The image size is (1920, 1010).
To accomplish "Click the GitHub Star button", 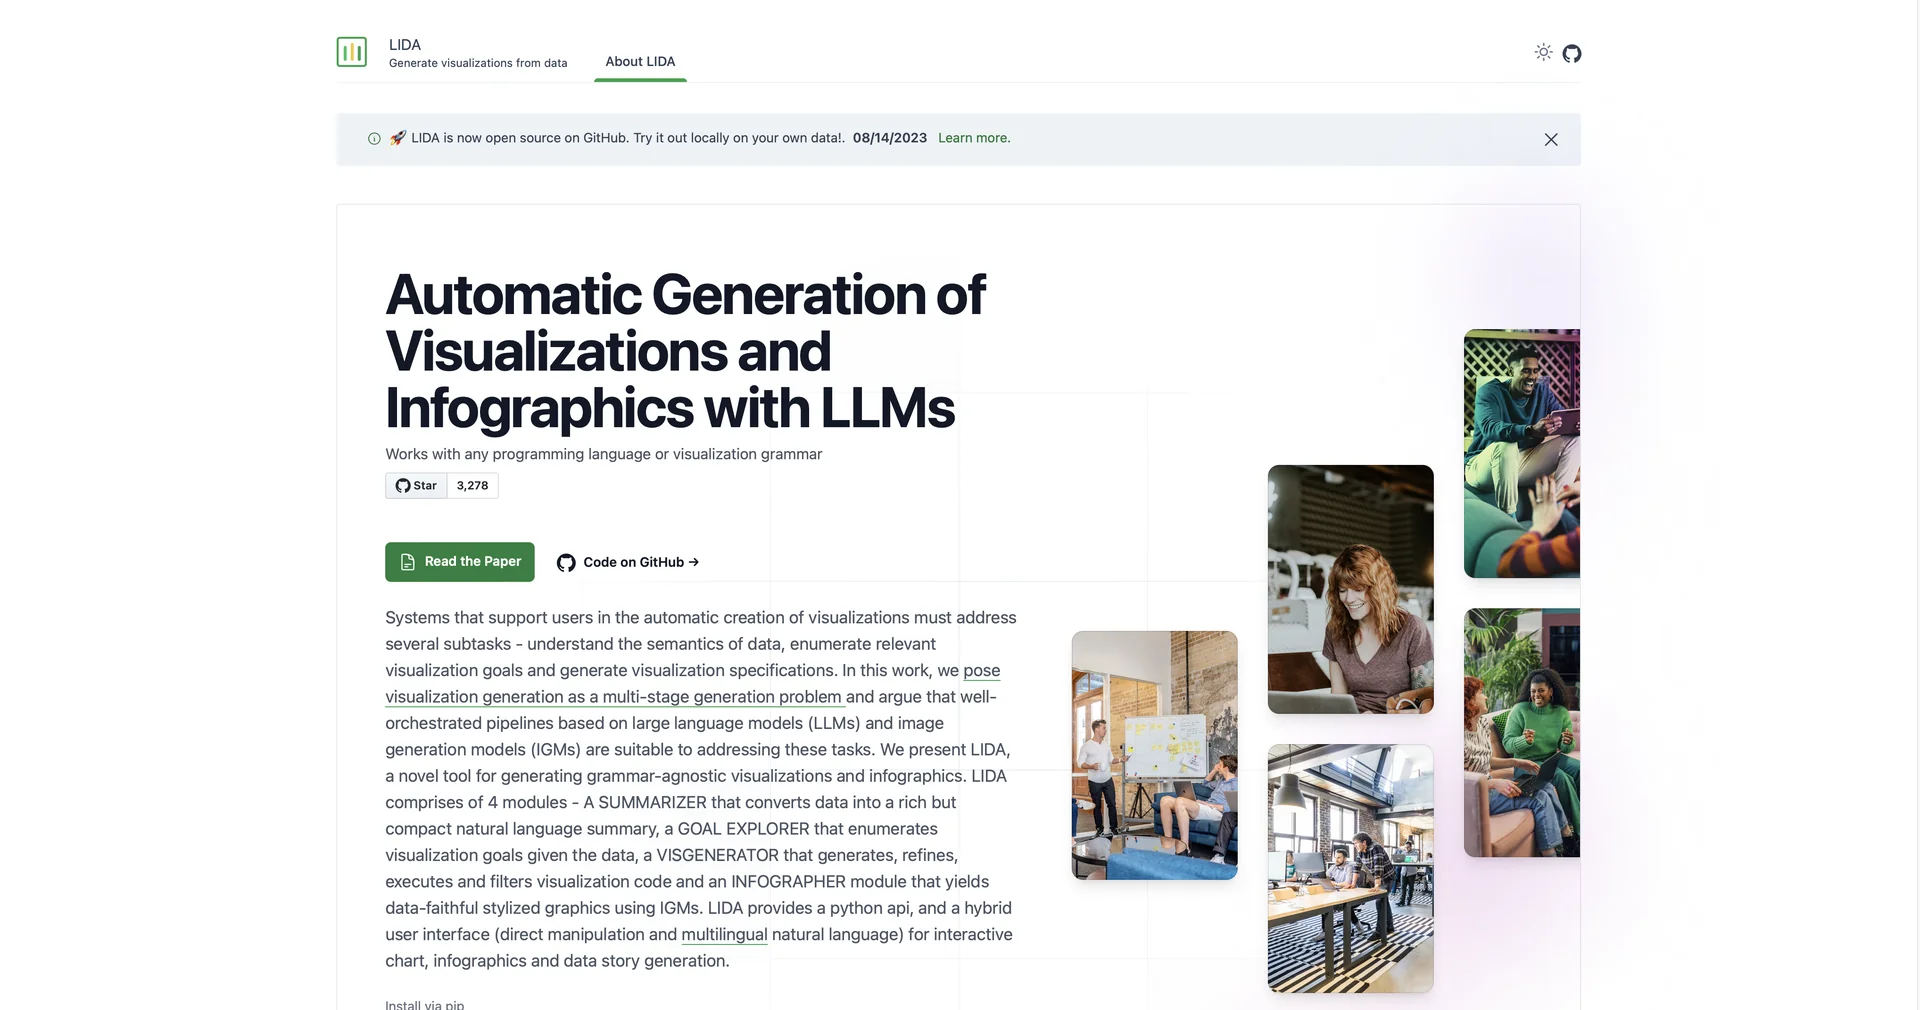I will point(416,486).
